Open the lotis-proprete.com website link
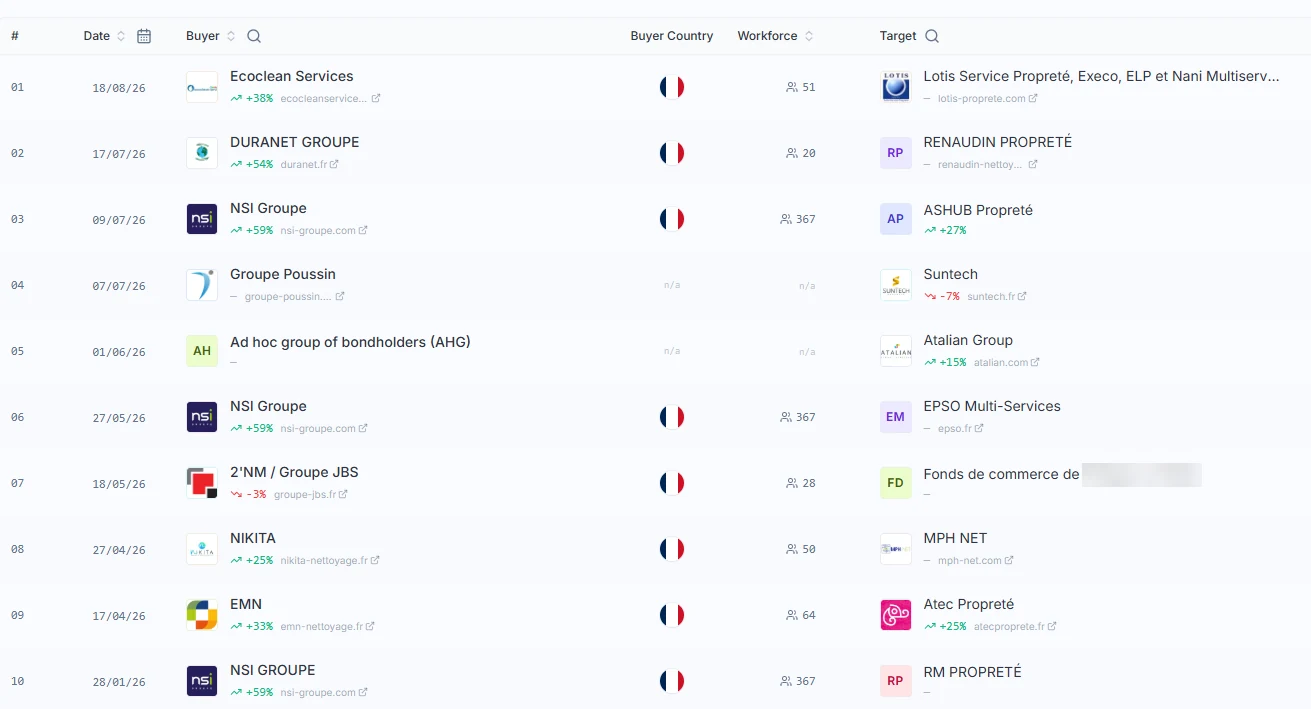Viewport: 1311px width, 709px height. click(x=988, y=99)
